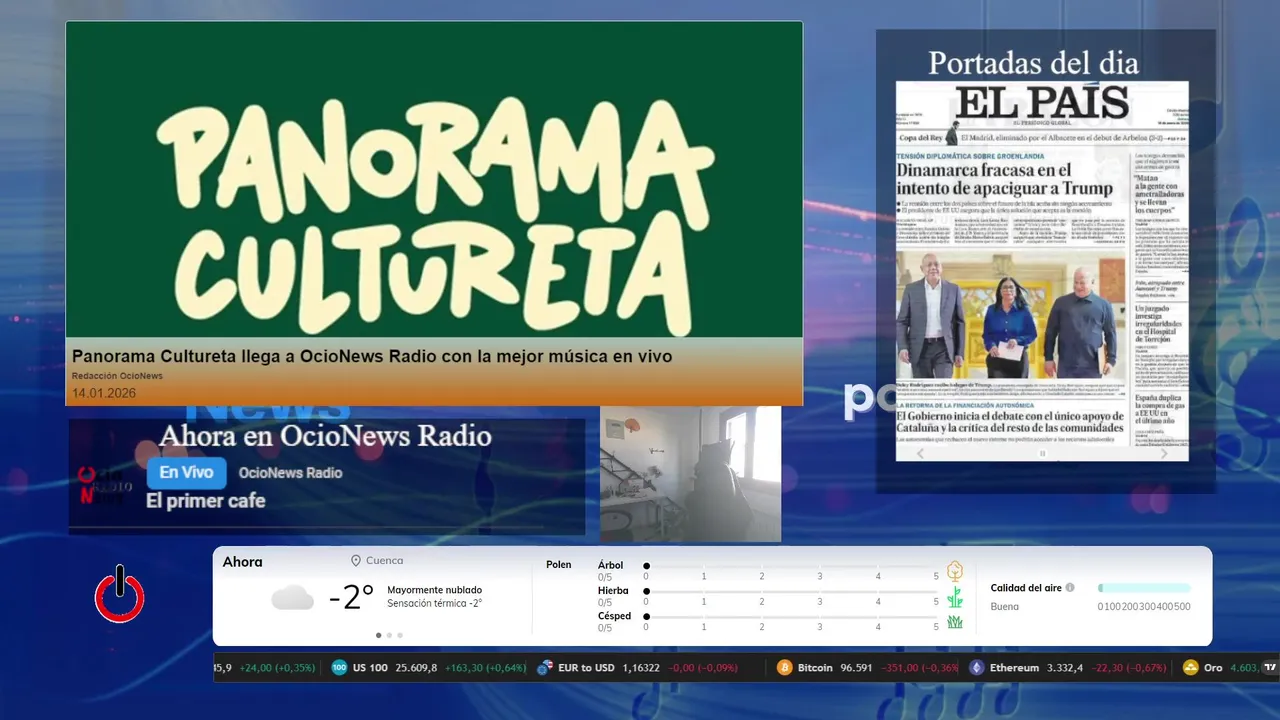Click the Bitcoin ticker icon
The height and width of the screenshot is (720, 1280).
coord(785,667)
